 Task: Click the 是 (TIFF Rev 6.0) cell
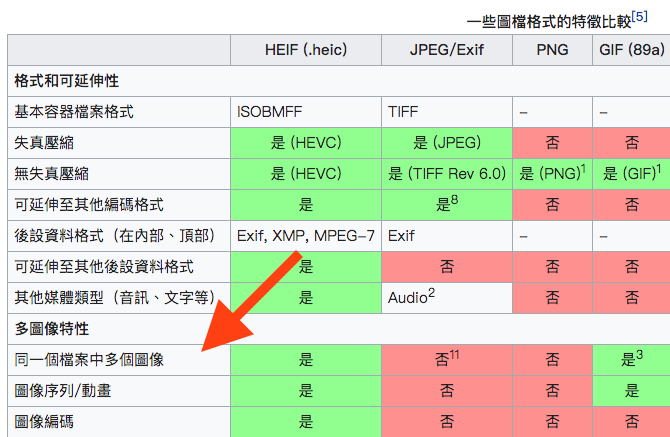(x=447, y=174)
